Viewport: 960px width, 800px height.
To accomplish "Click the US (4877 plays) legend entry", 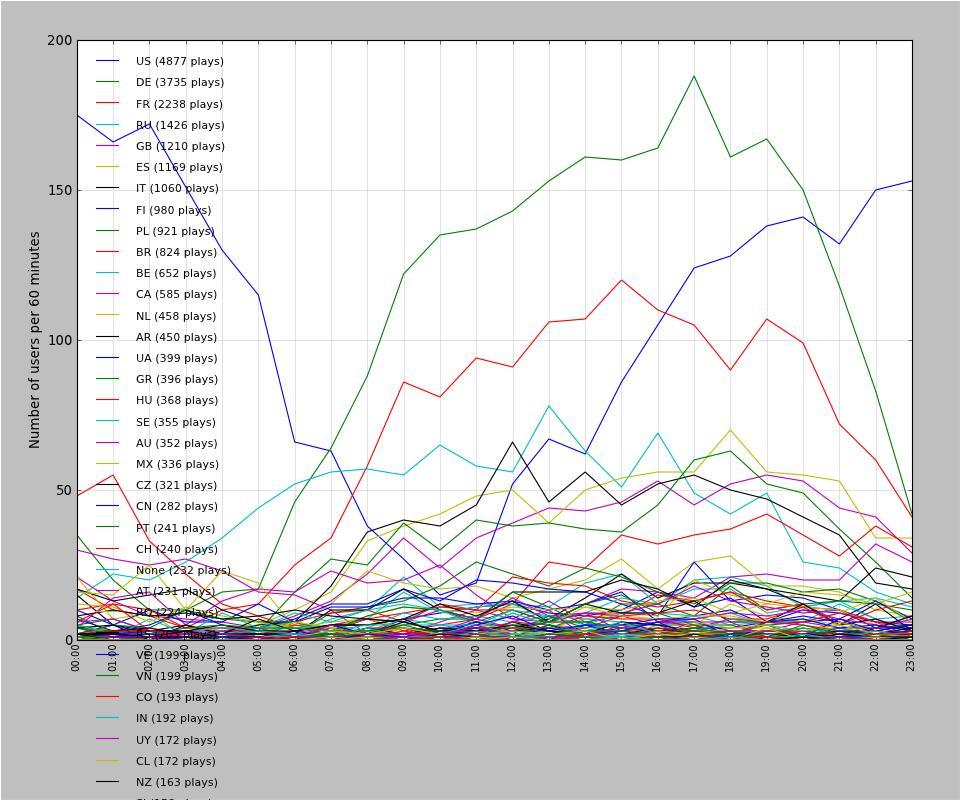I will click(x=179, y=62).
